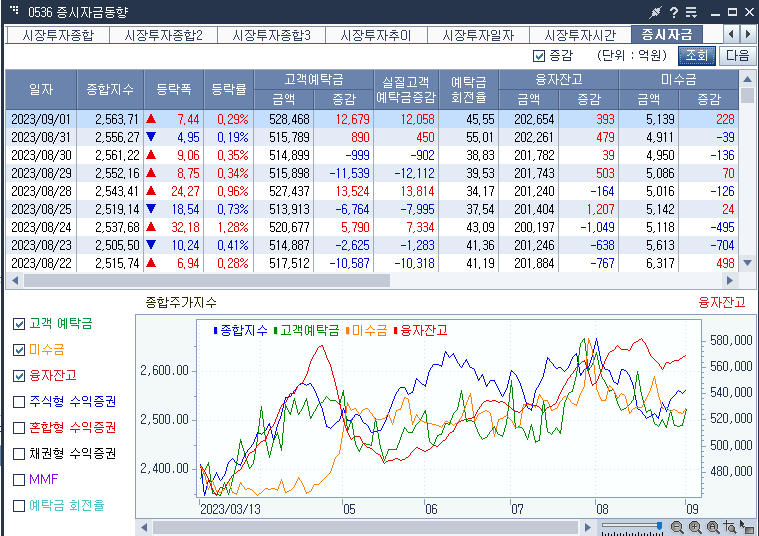Click the 등락률 column header
The width and height of the screenshot is (759, 536).
coord(228,90)
